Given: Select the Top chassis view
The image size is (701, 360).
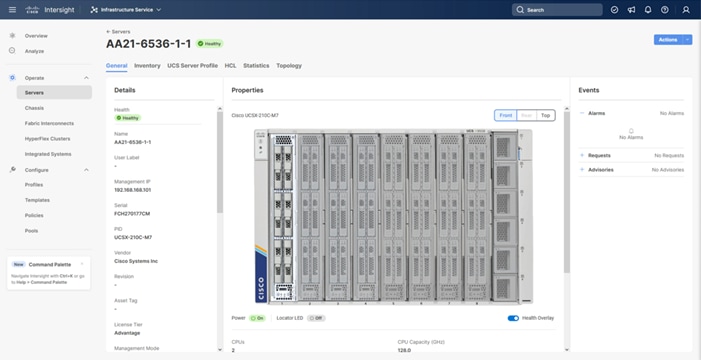Looking at the screenshot, I should coord(545,115).
